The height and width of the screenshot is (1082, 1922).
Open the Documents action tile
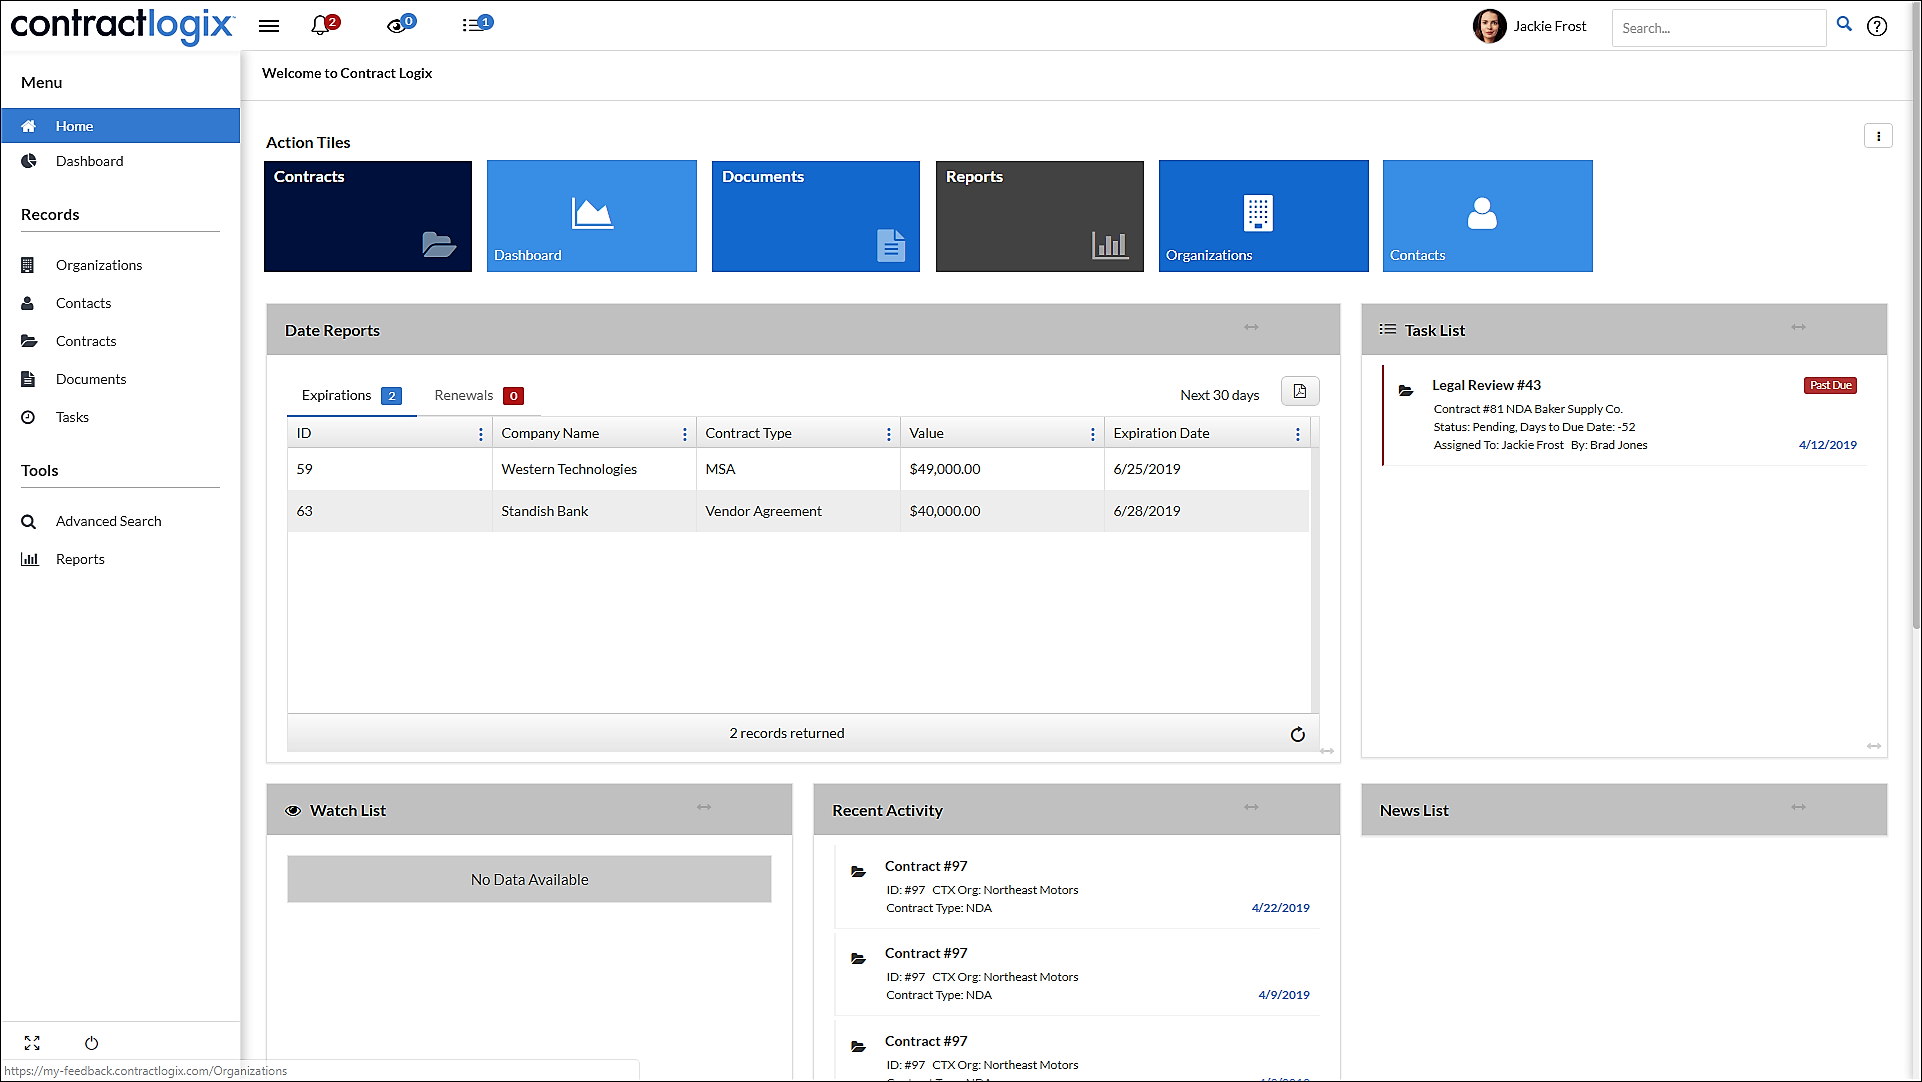tap(816, 216)
